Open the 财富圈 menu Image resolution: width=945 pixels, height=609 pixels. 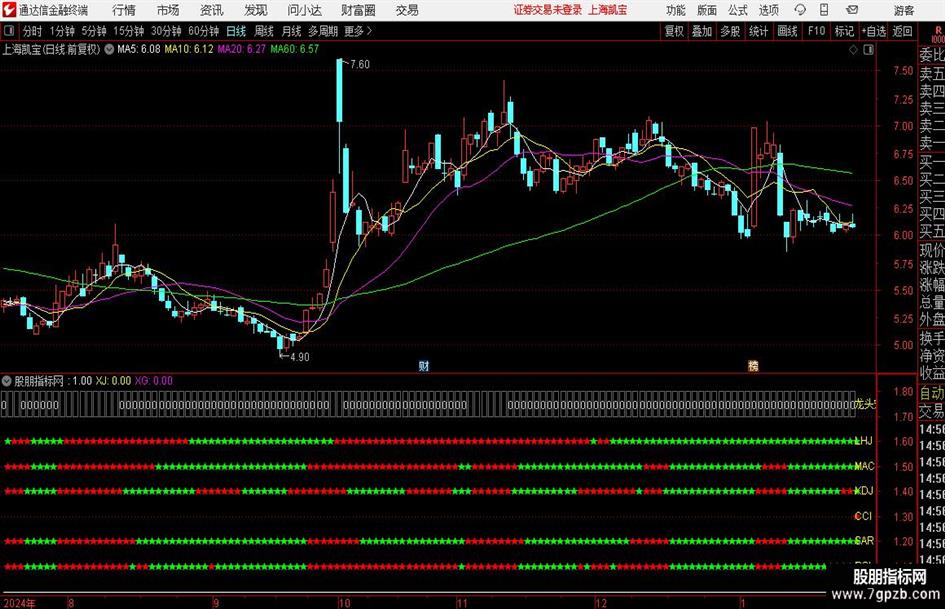coord(358,10)
